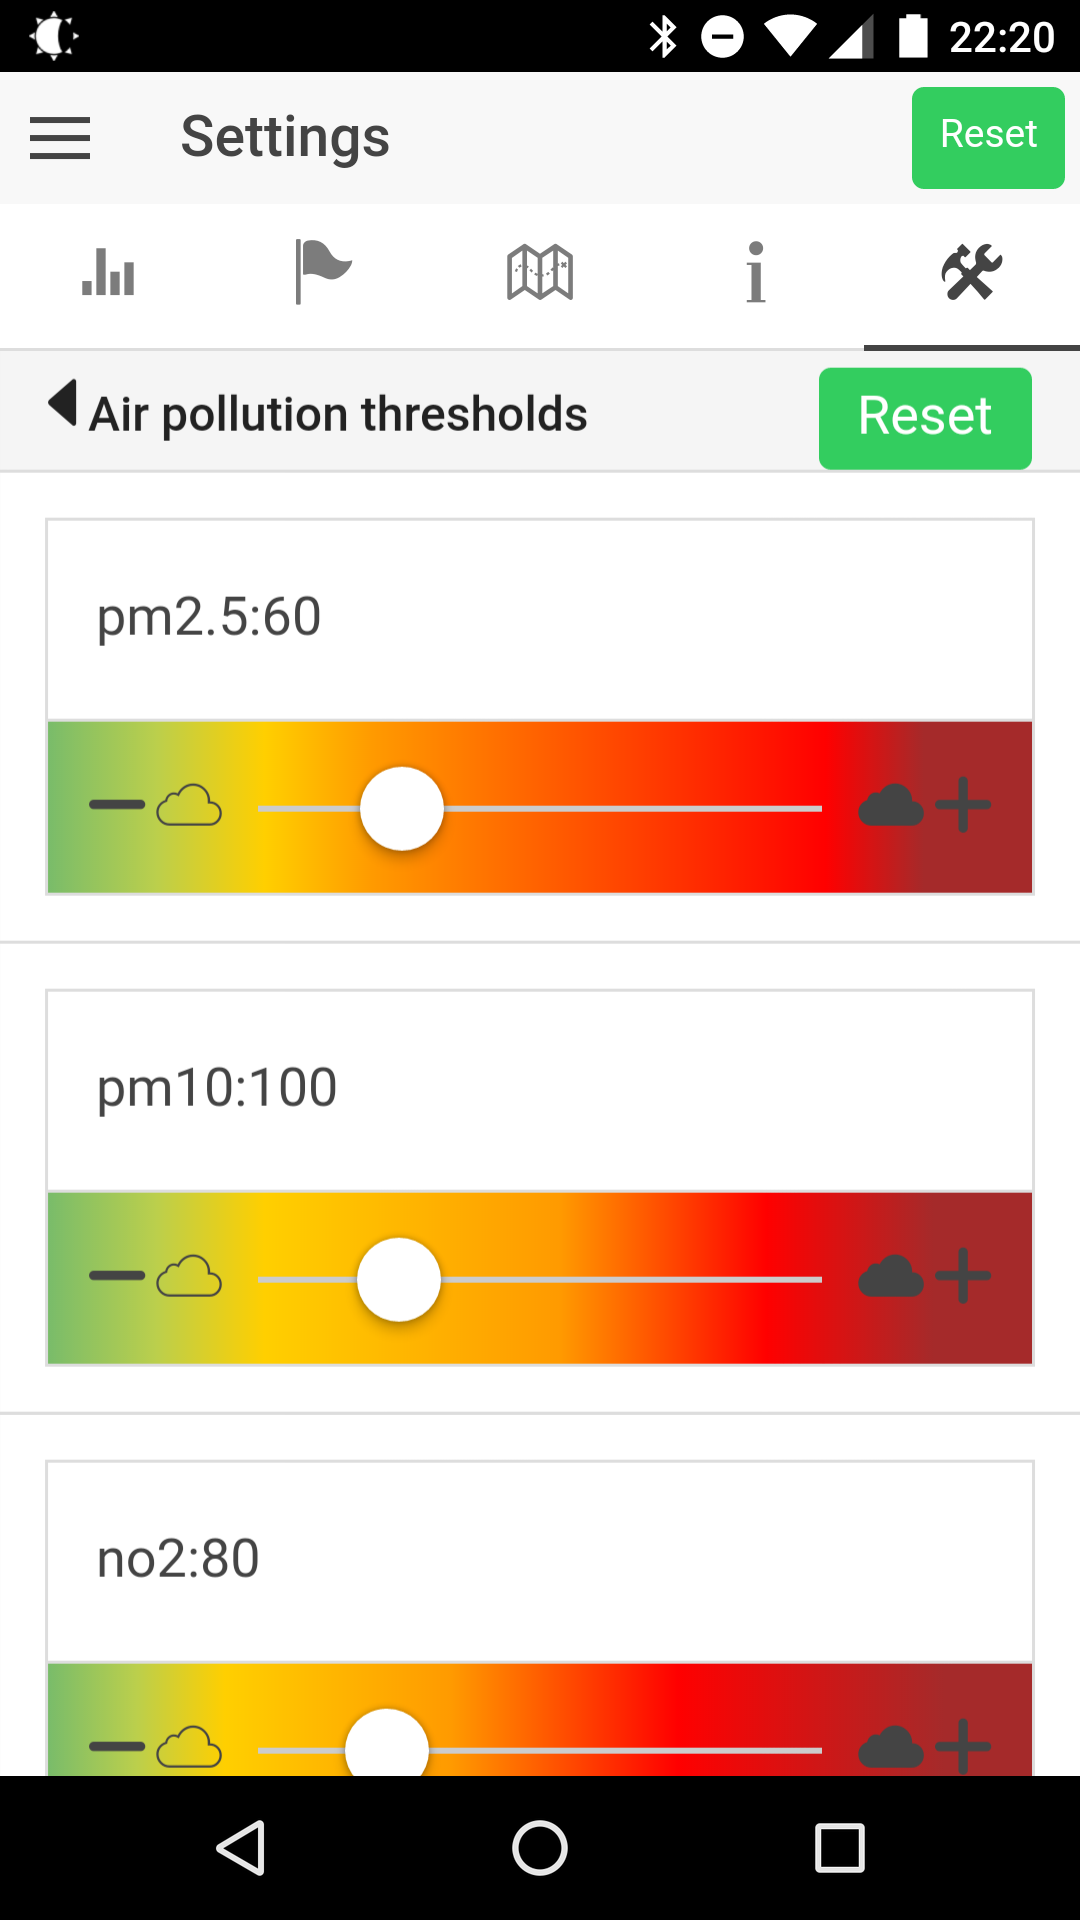The width and height of the screenshot is (1080, 1920).
Task: Increase pm10 threshold with plus icon
Action: pos(963,1276)
